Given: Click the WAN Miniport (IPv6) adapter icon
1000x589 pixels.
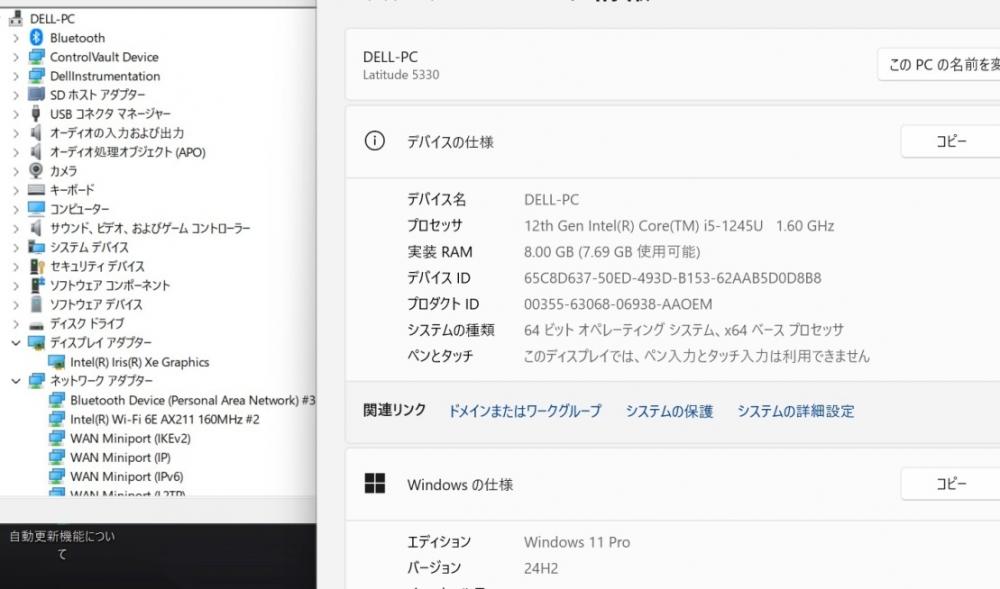Looking at the screenshot, I should [x=57, y=476].
